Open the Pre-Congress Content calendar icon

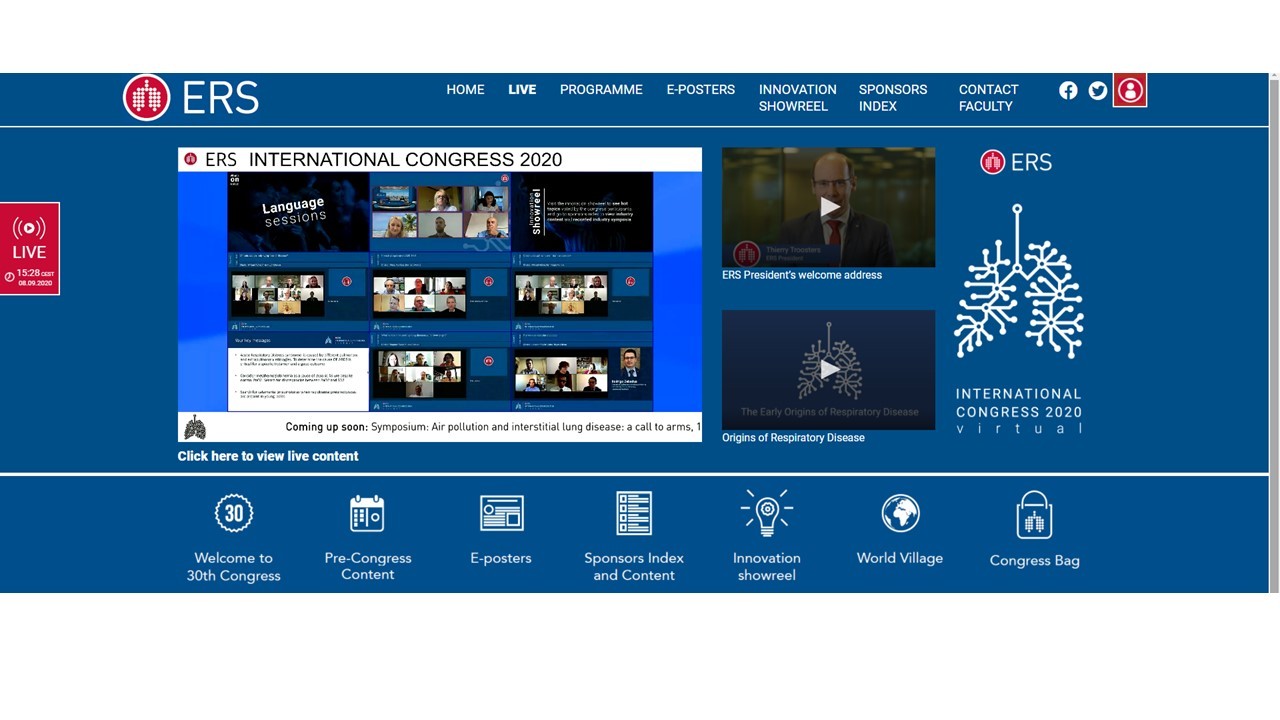(x=367, y=513)
